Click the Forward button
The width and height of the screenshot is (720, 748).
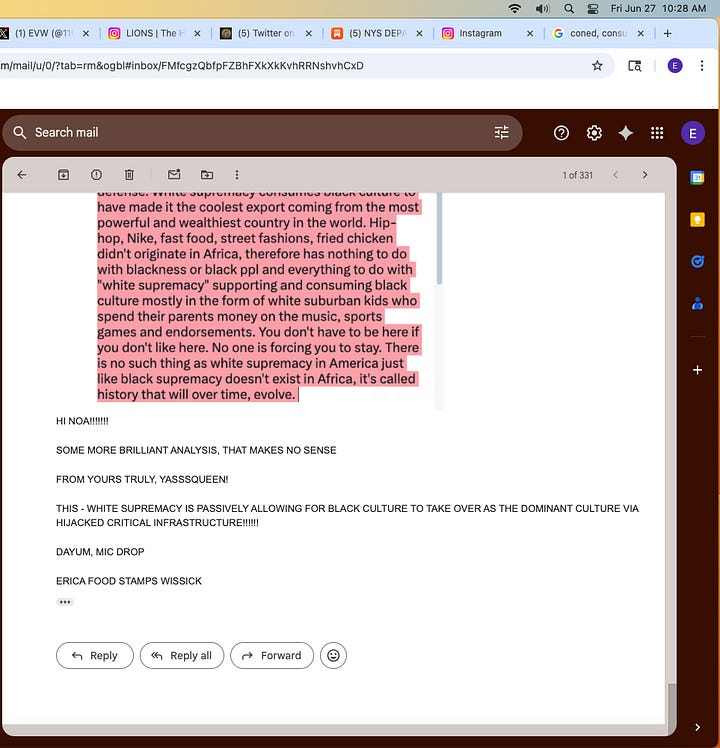click(x=271, y=655)
